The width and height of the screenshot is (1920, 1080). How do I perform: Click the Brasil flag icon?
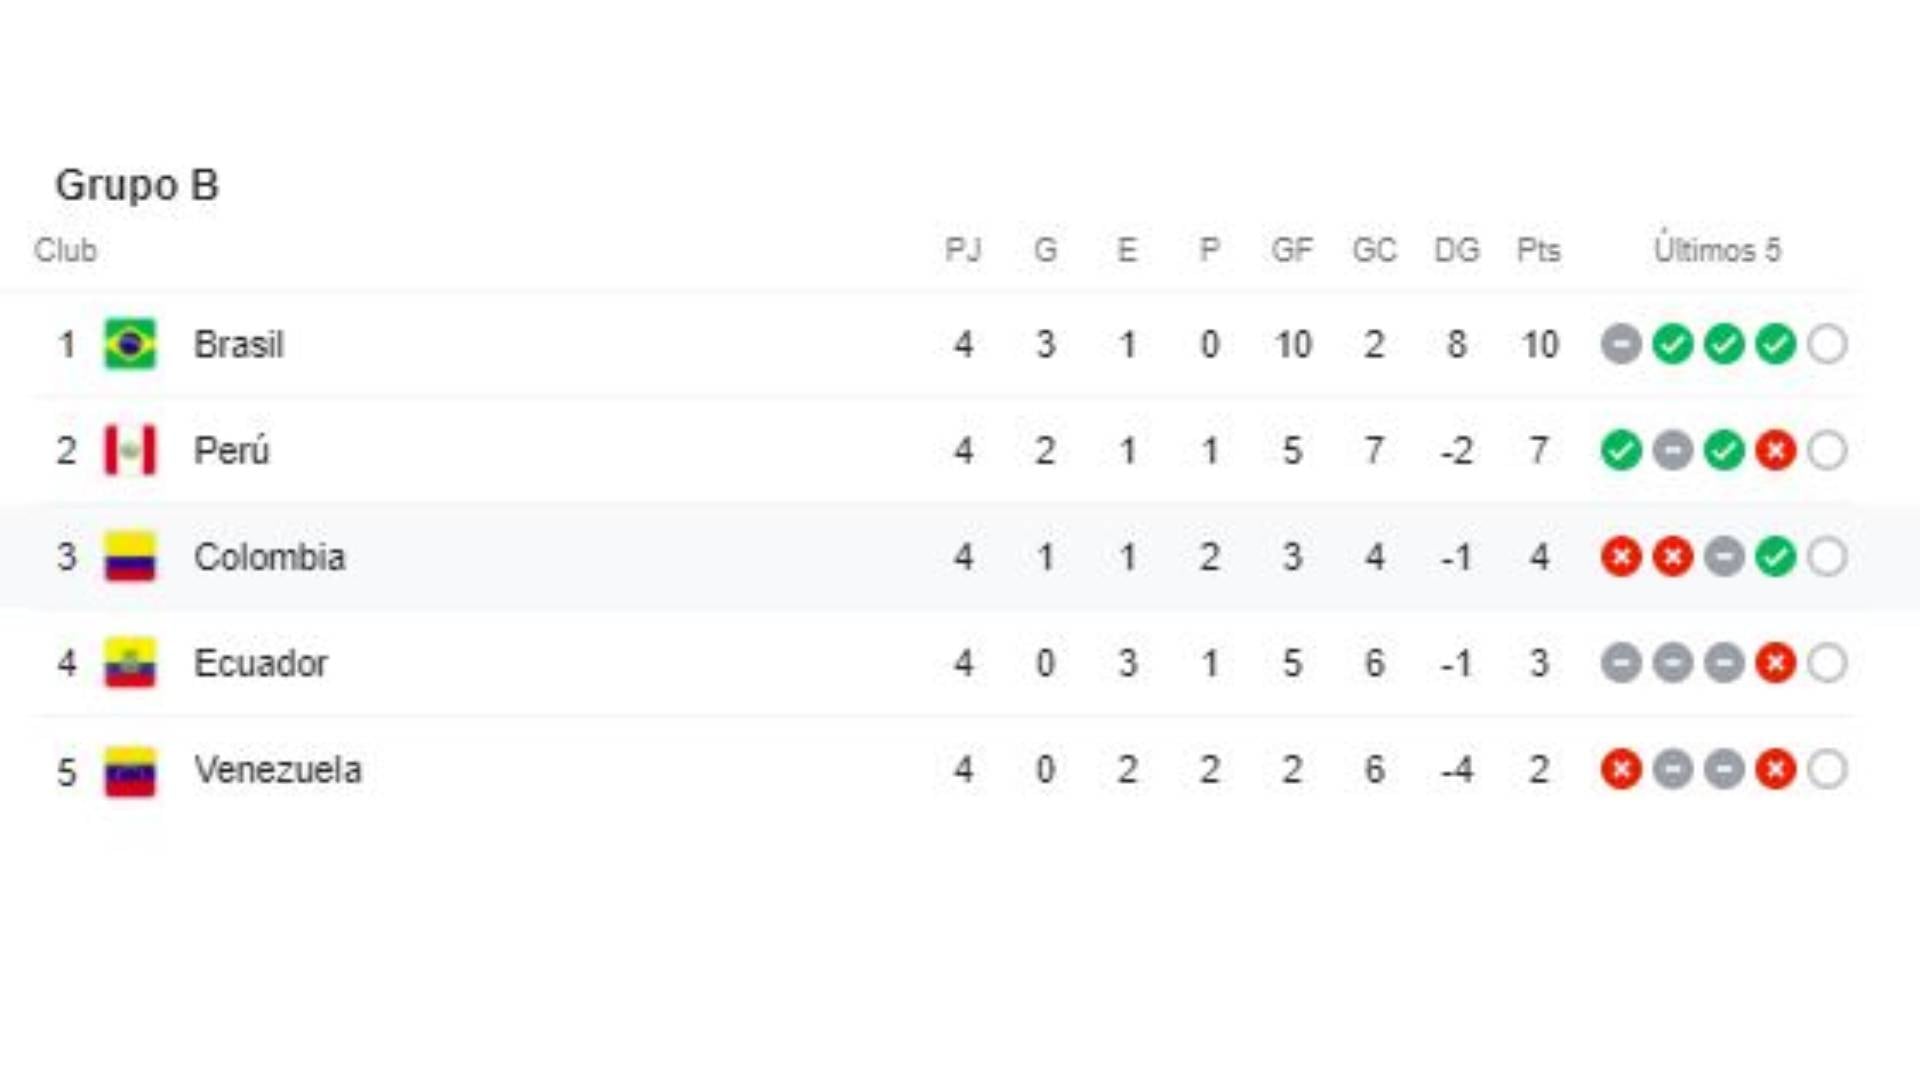[132, 344]
